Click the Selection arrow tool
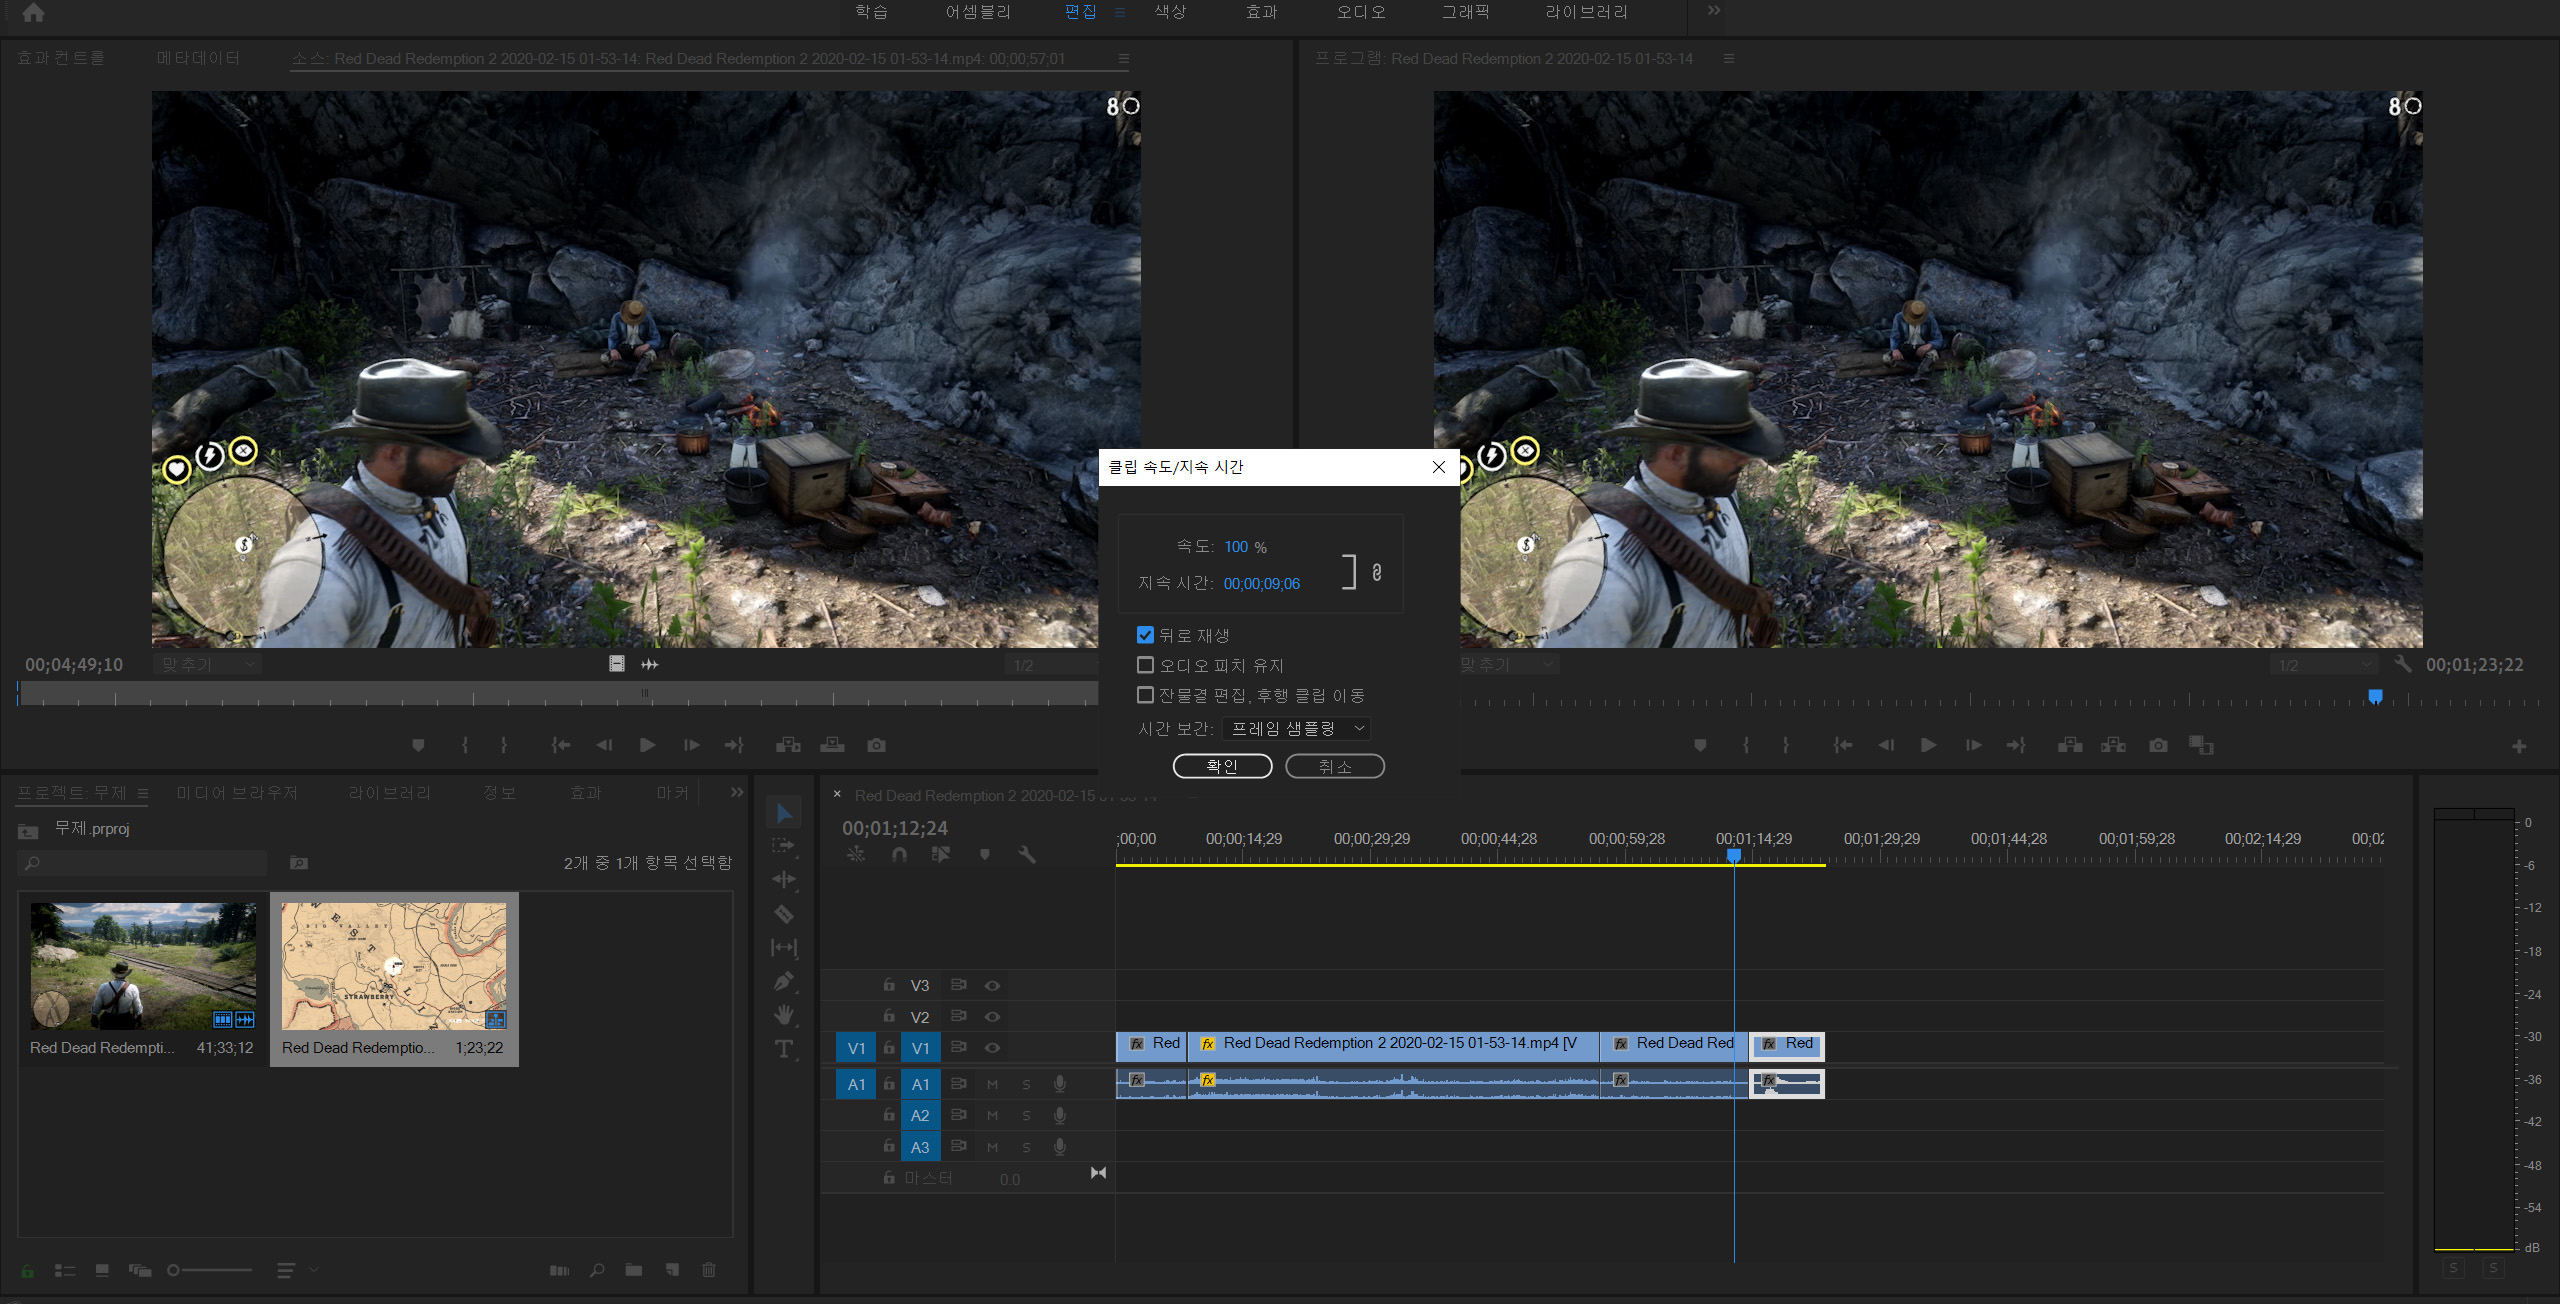Screen dimensions: 2560x1304 (784, 813)
